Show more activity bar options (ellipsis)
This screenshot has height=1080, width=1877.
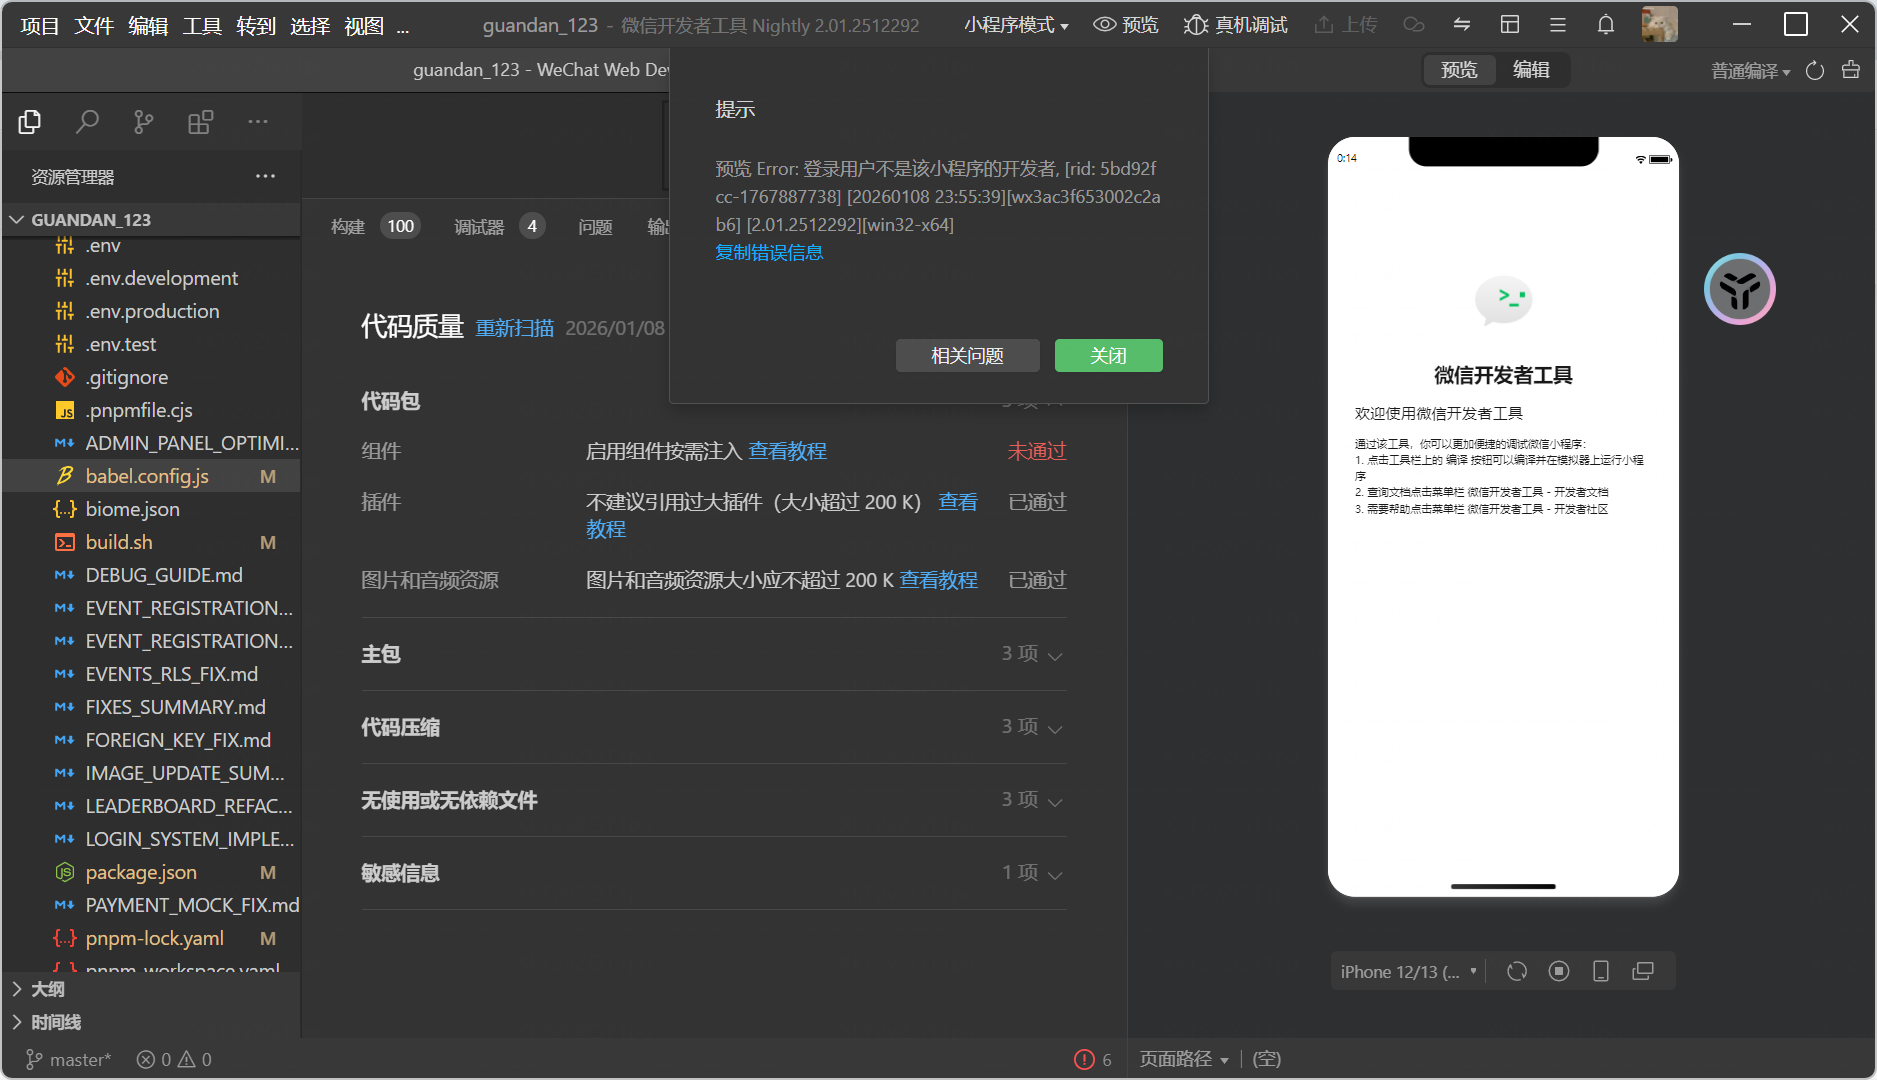[258, 122]
